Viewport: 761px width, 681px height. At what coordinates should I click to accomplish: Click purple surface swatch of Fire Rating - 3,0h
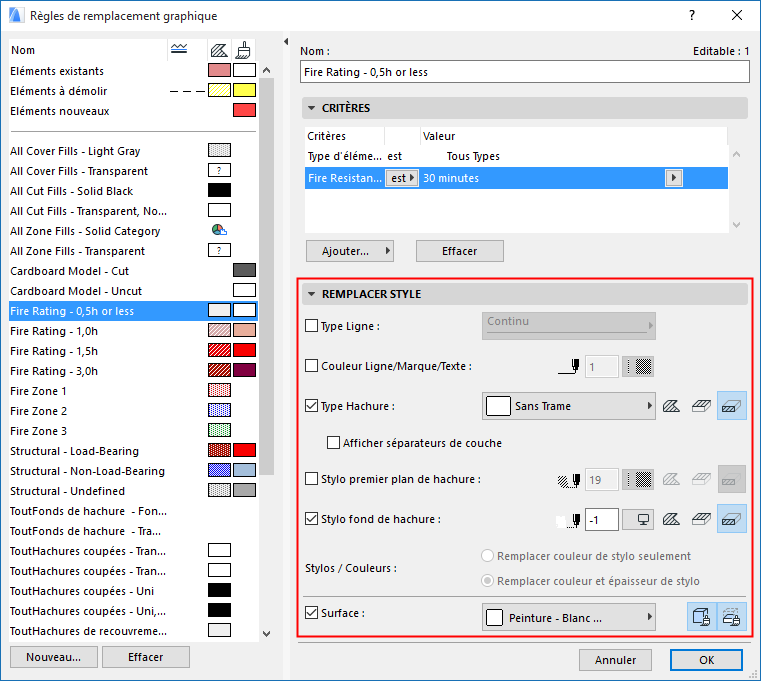(x=244, y=370)
